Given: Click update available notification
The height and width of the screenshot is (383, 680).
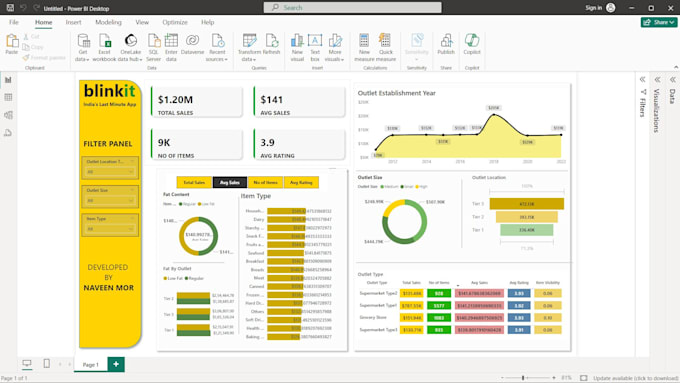Looking at the screenshot, I should point(635,378).
